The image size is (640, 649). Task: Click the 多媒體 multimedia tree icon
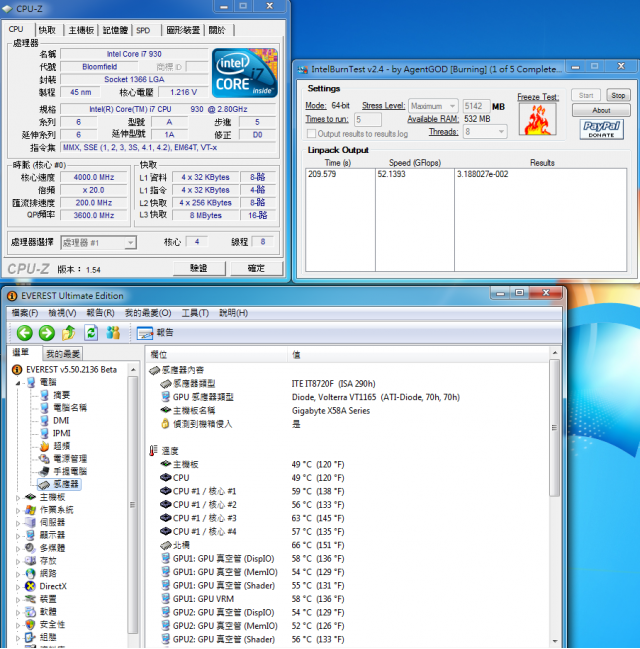[x=30, y=548]
